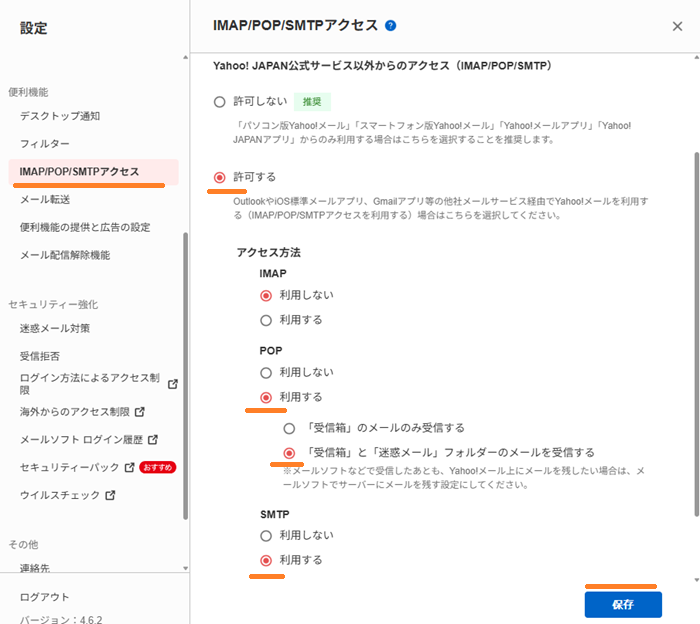Select 許可しない radio button
700x624 pixels.
pyautogui.click(x=220, y=101)
